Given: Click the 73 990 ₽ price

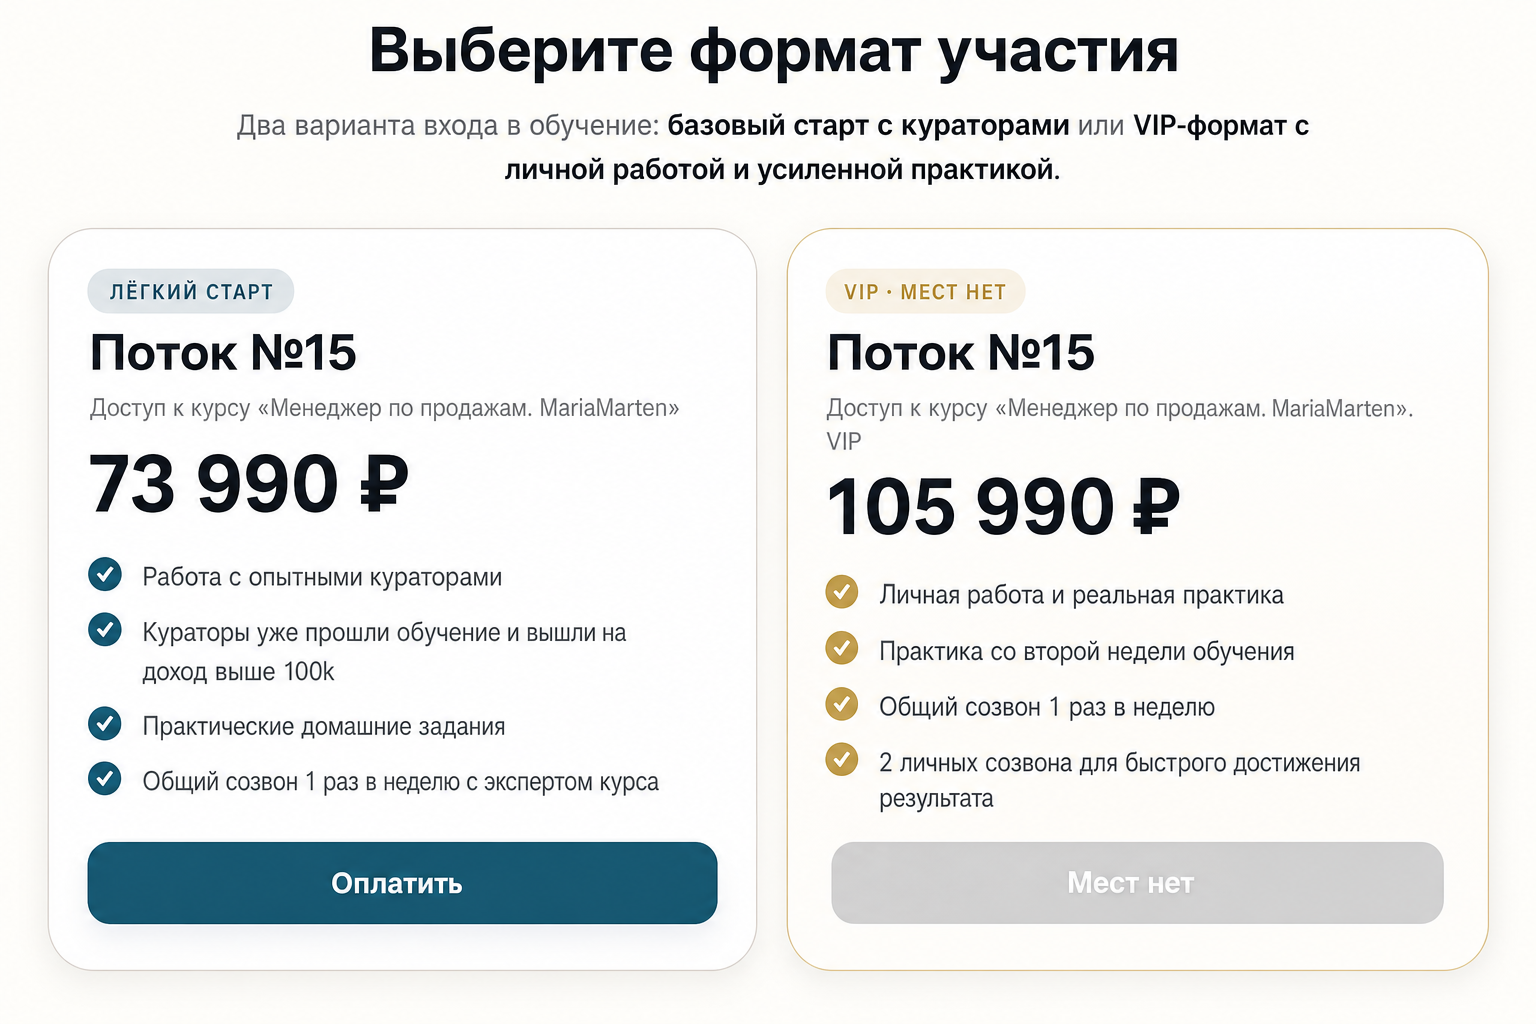Looking at the screenshot, I should (x=249, y=485).
